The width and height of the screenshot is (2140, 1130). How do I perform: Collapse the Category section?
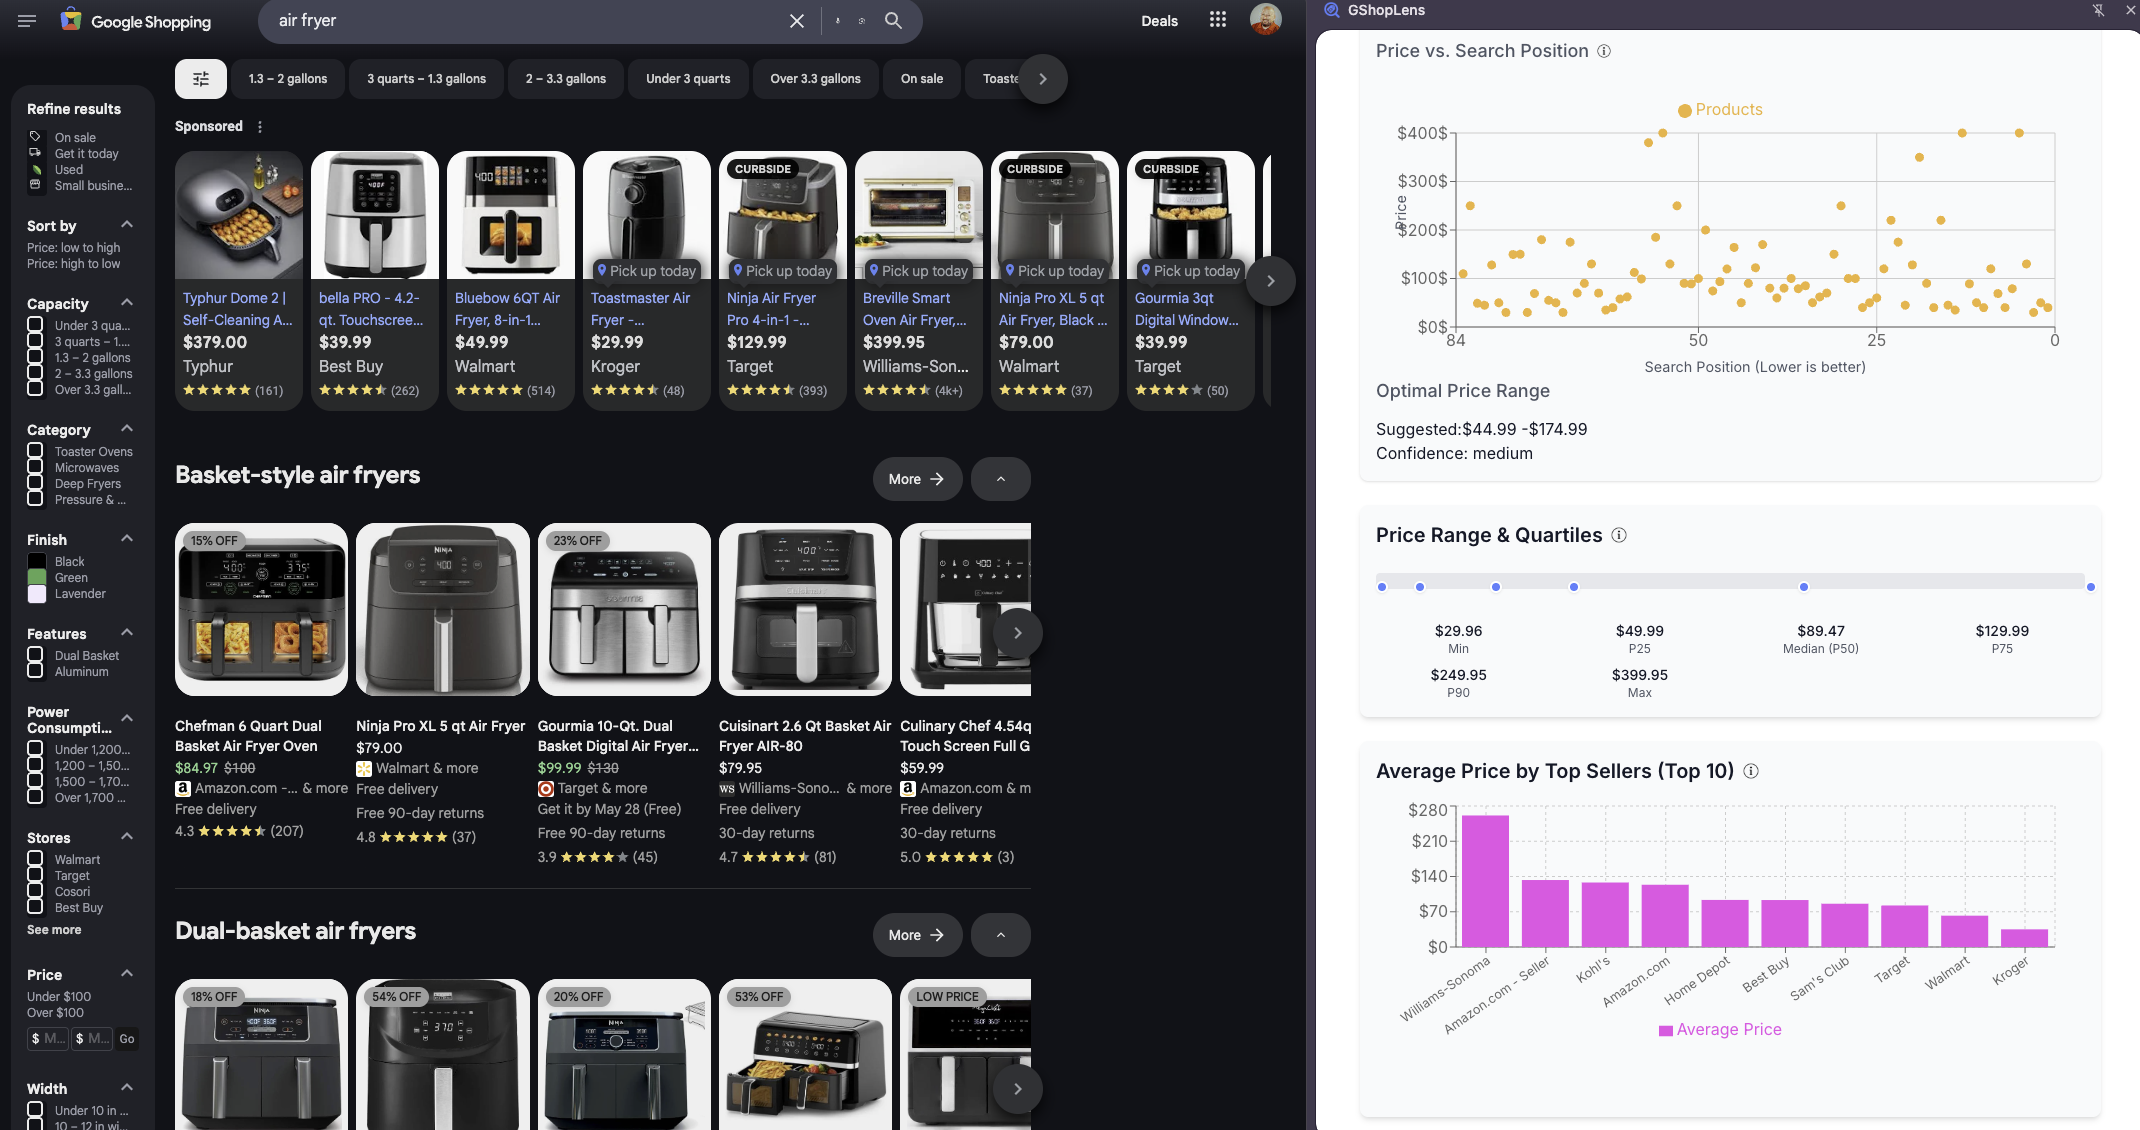point(127,429)
